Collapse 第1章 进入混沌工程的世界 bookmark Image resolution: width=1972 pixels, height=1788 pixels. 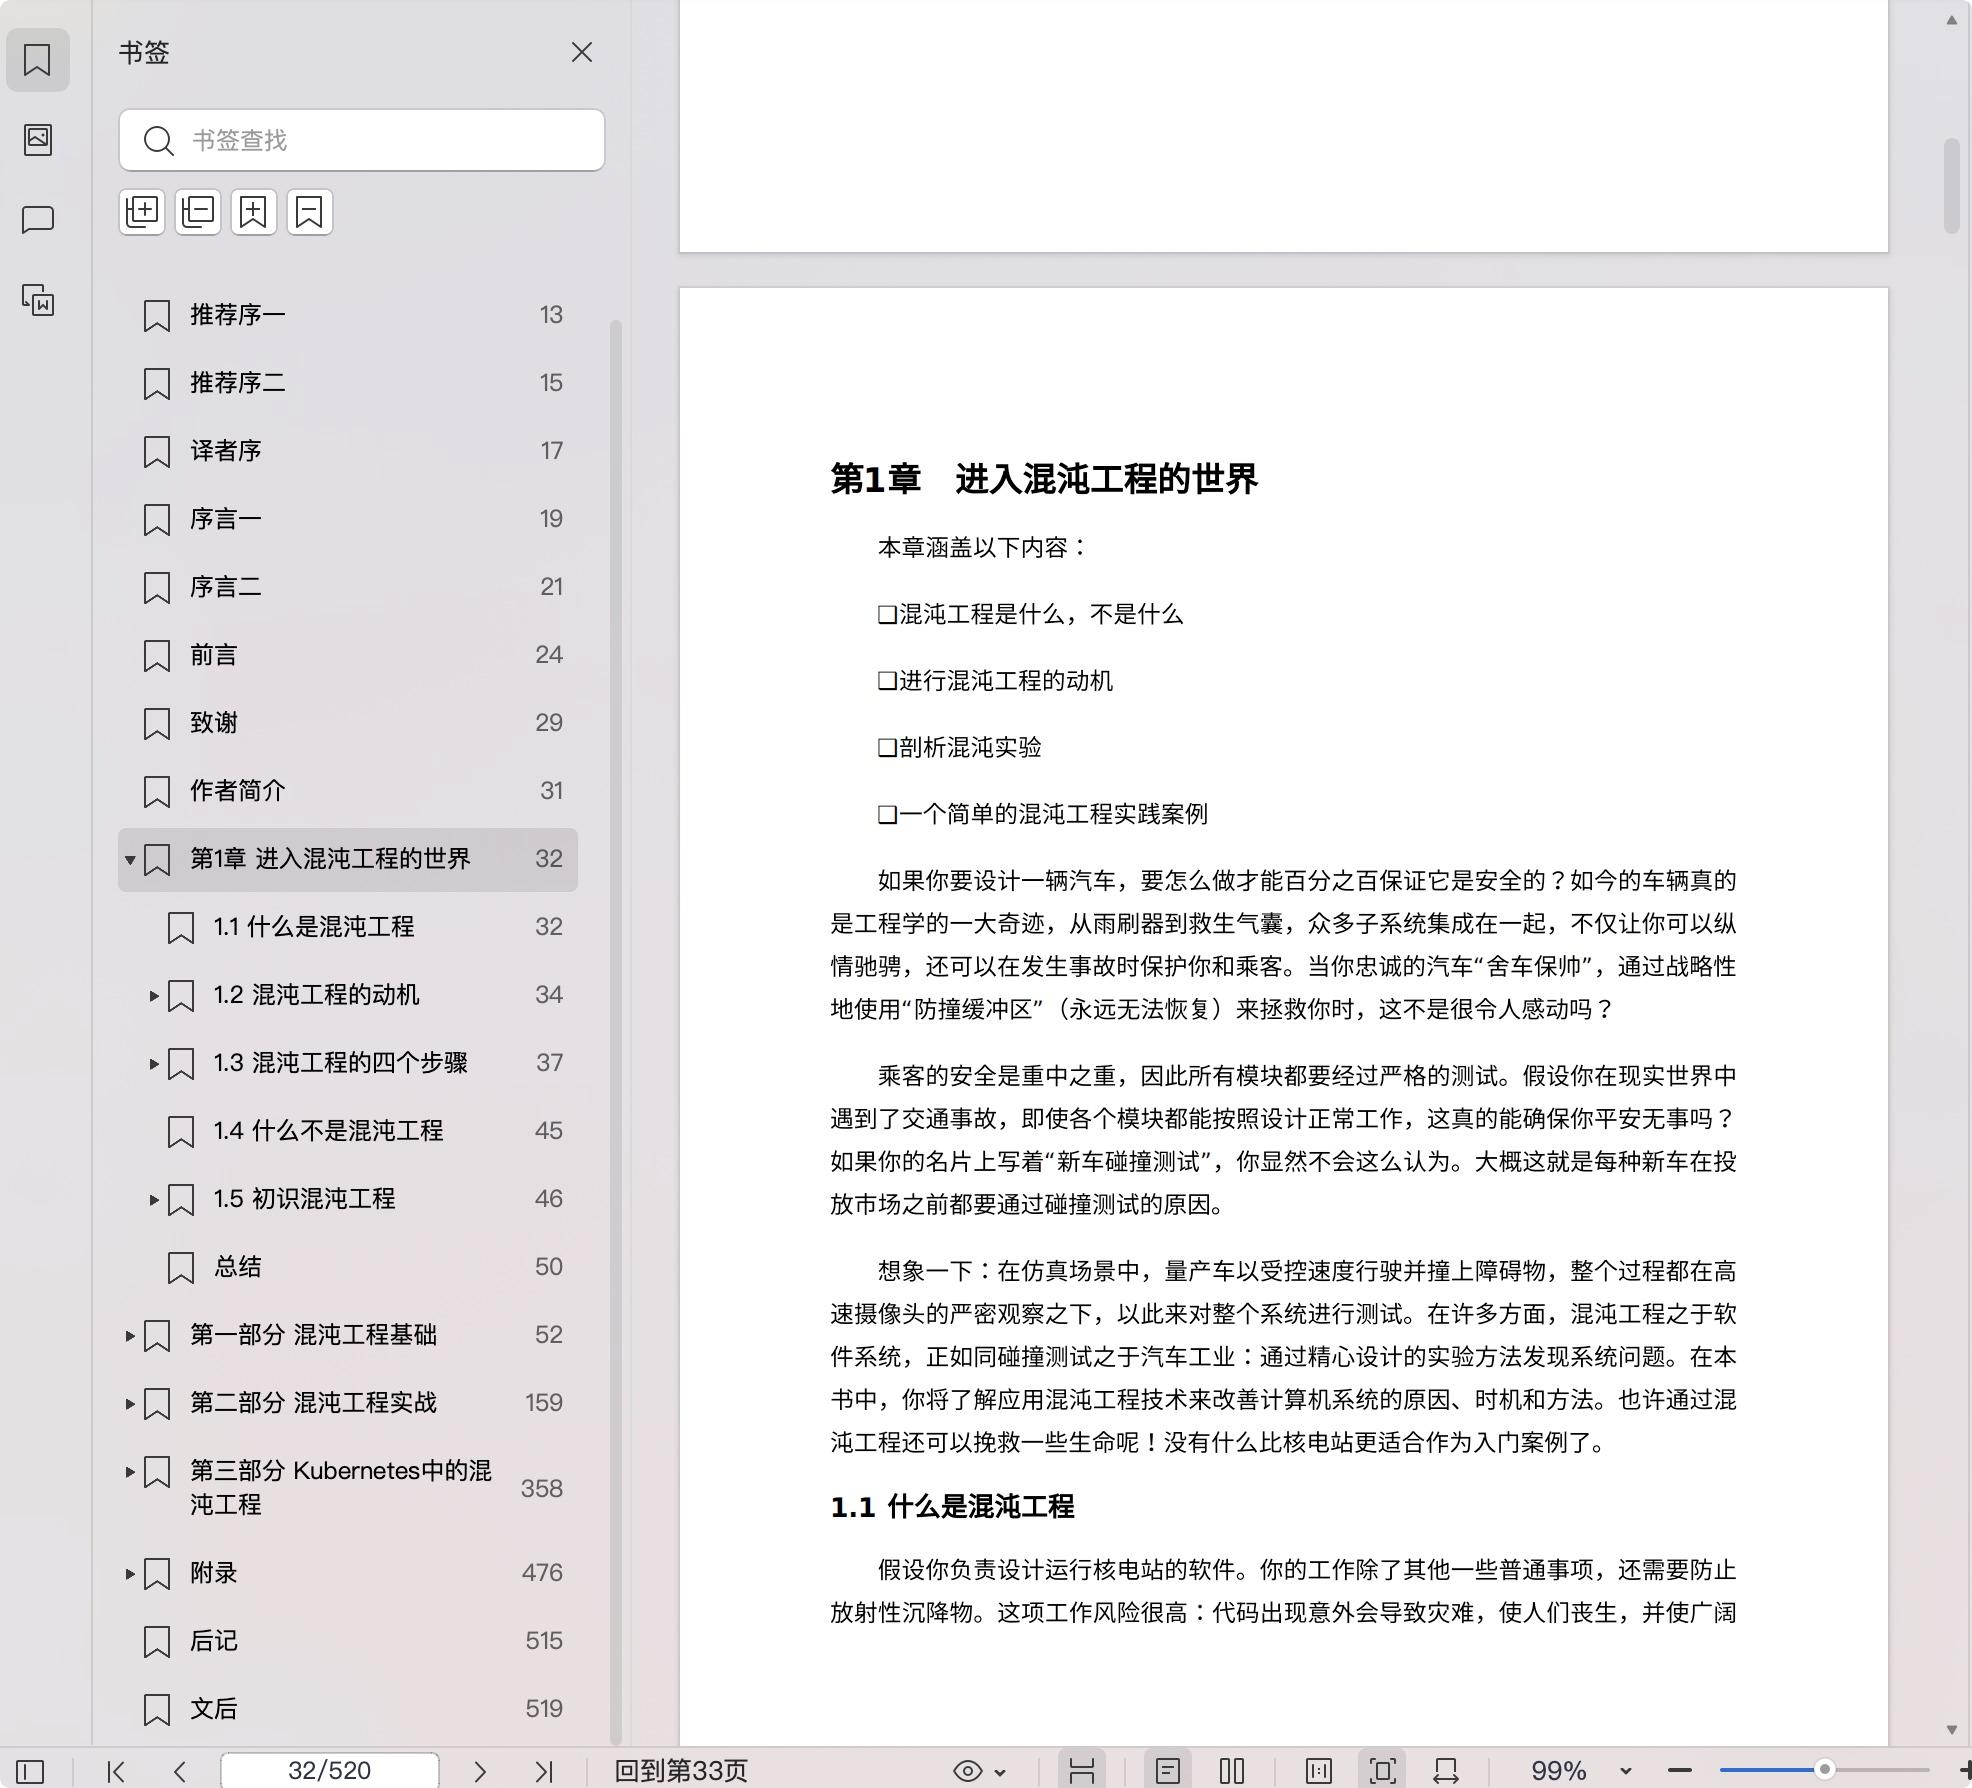[x=130, y=859]
